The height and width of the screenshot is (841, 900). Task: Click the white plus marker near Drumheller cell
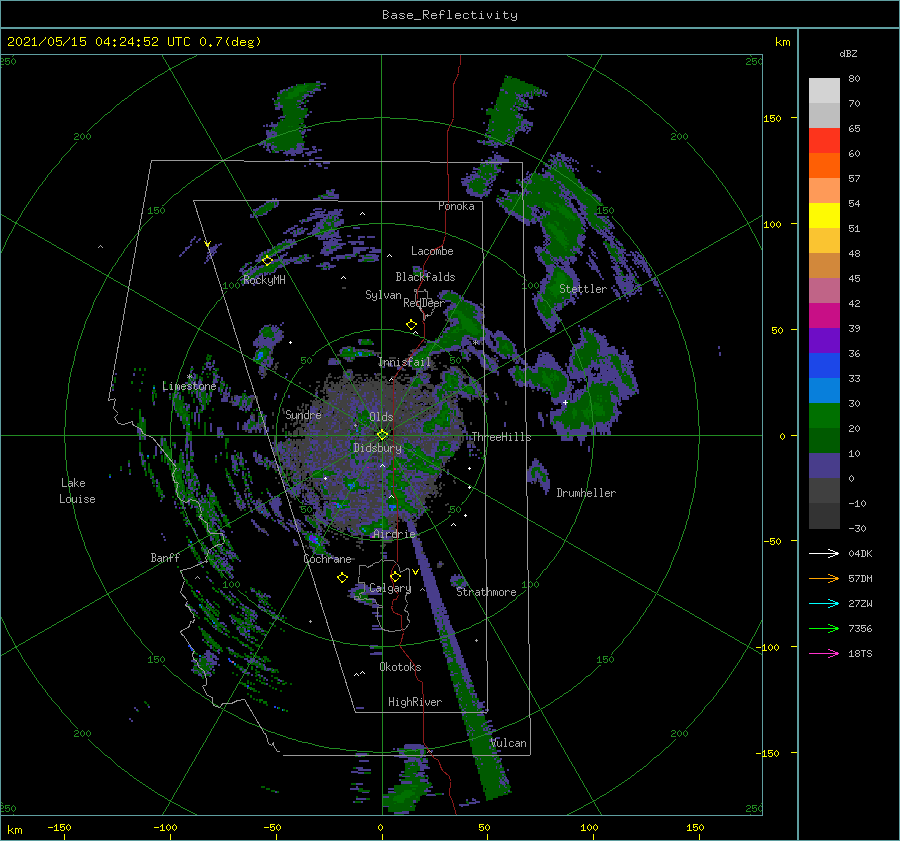pyautogui.click(x=565, y=402)
